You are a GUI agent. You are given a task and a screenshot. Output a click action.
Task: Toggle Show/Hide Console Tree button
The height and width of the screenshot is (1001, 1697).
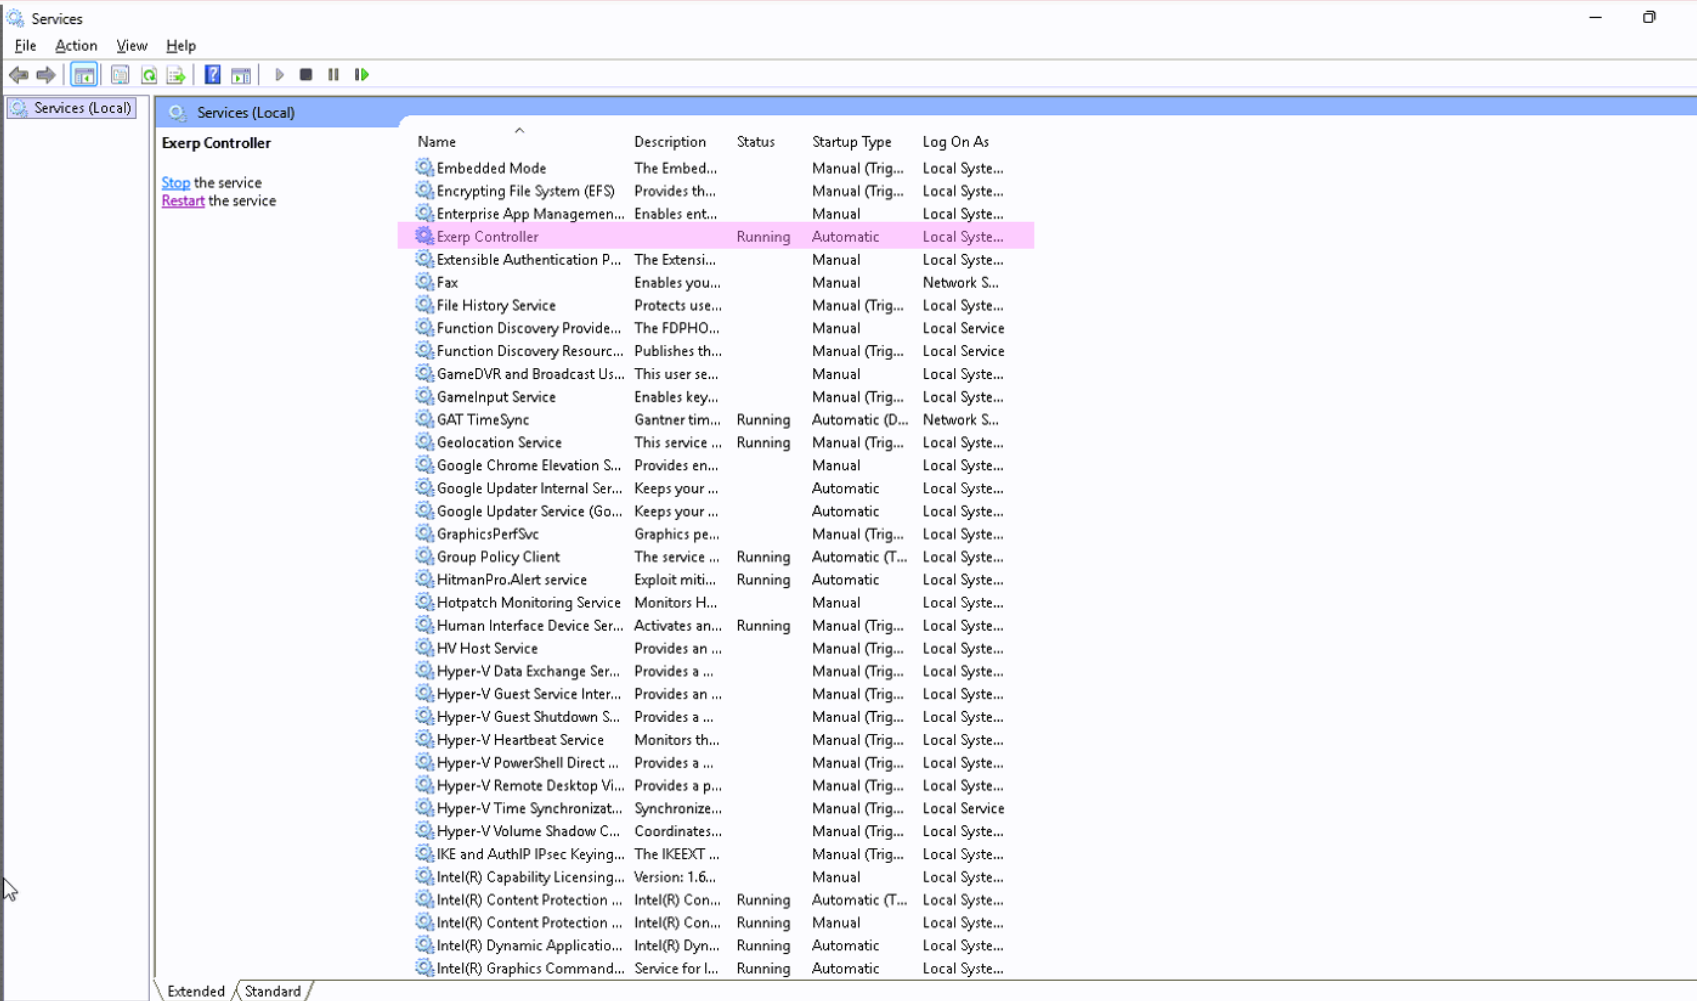click(84, 75)
